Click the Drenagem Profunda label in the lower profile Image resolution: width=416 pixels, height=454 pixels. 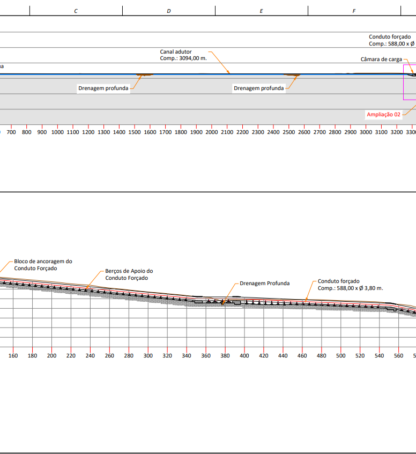265,283
